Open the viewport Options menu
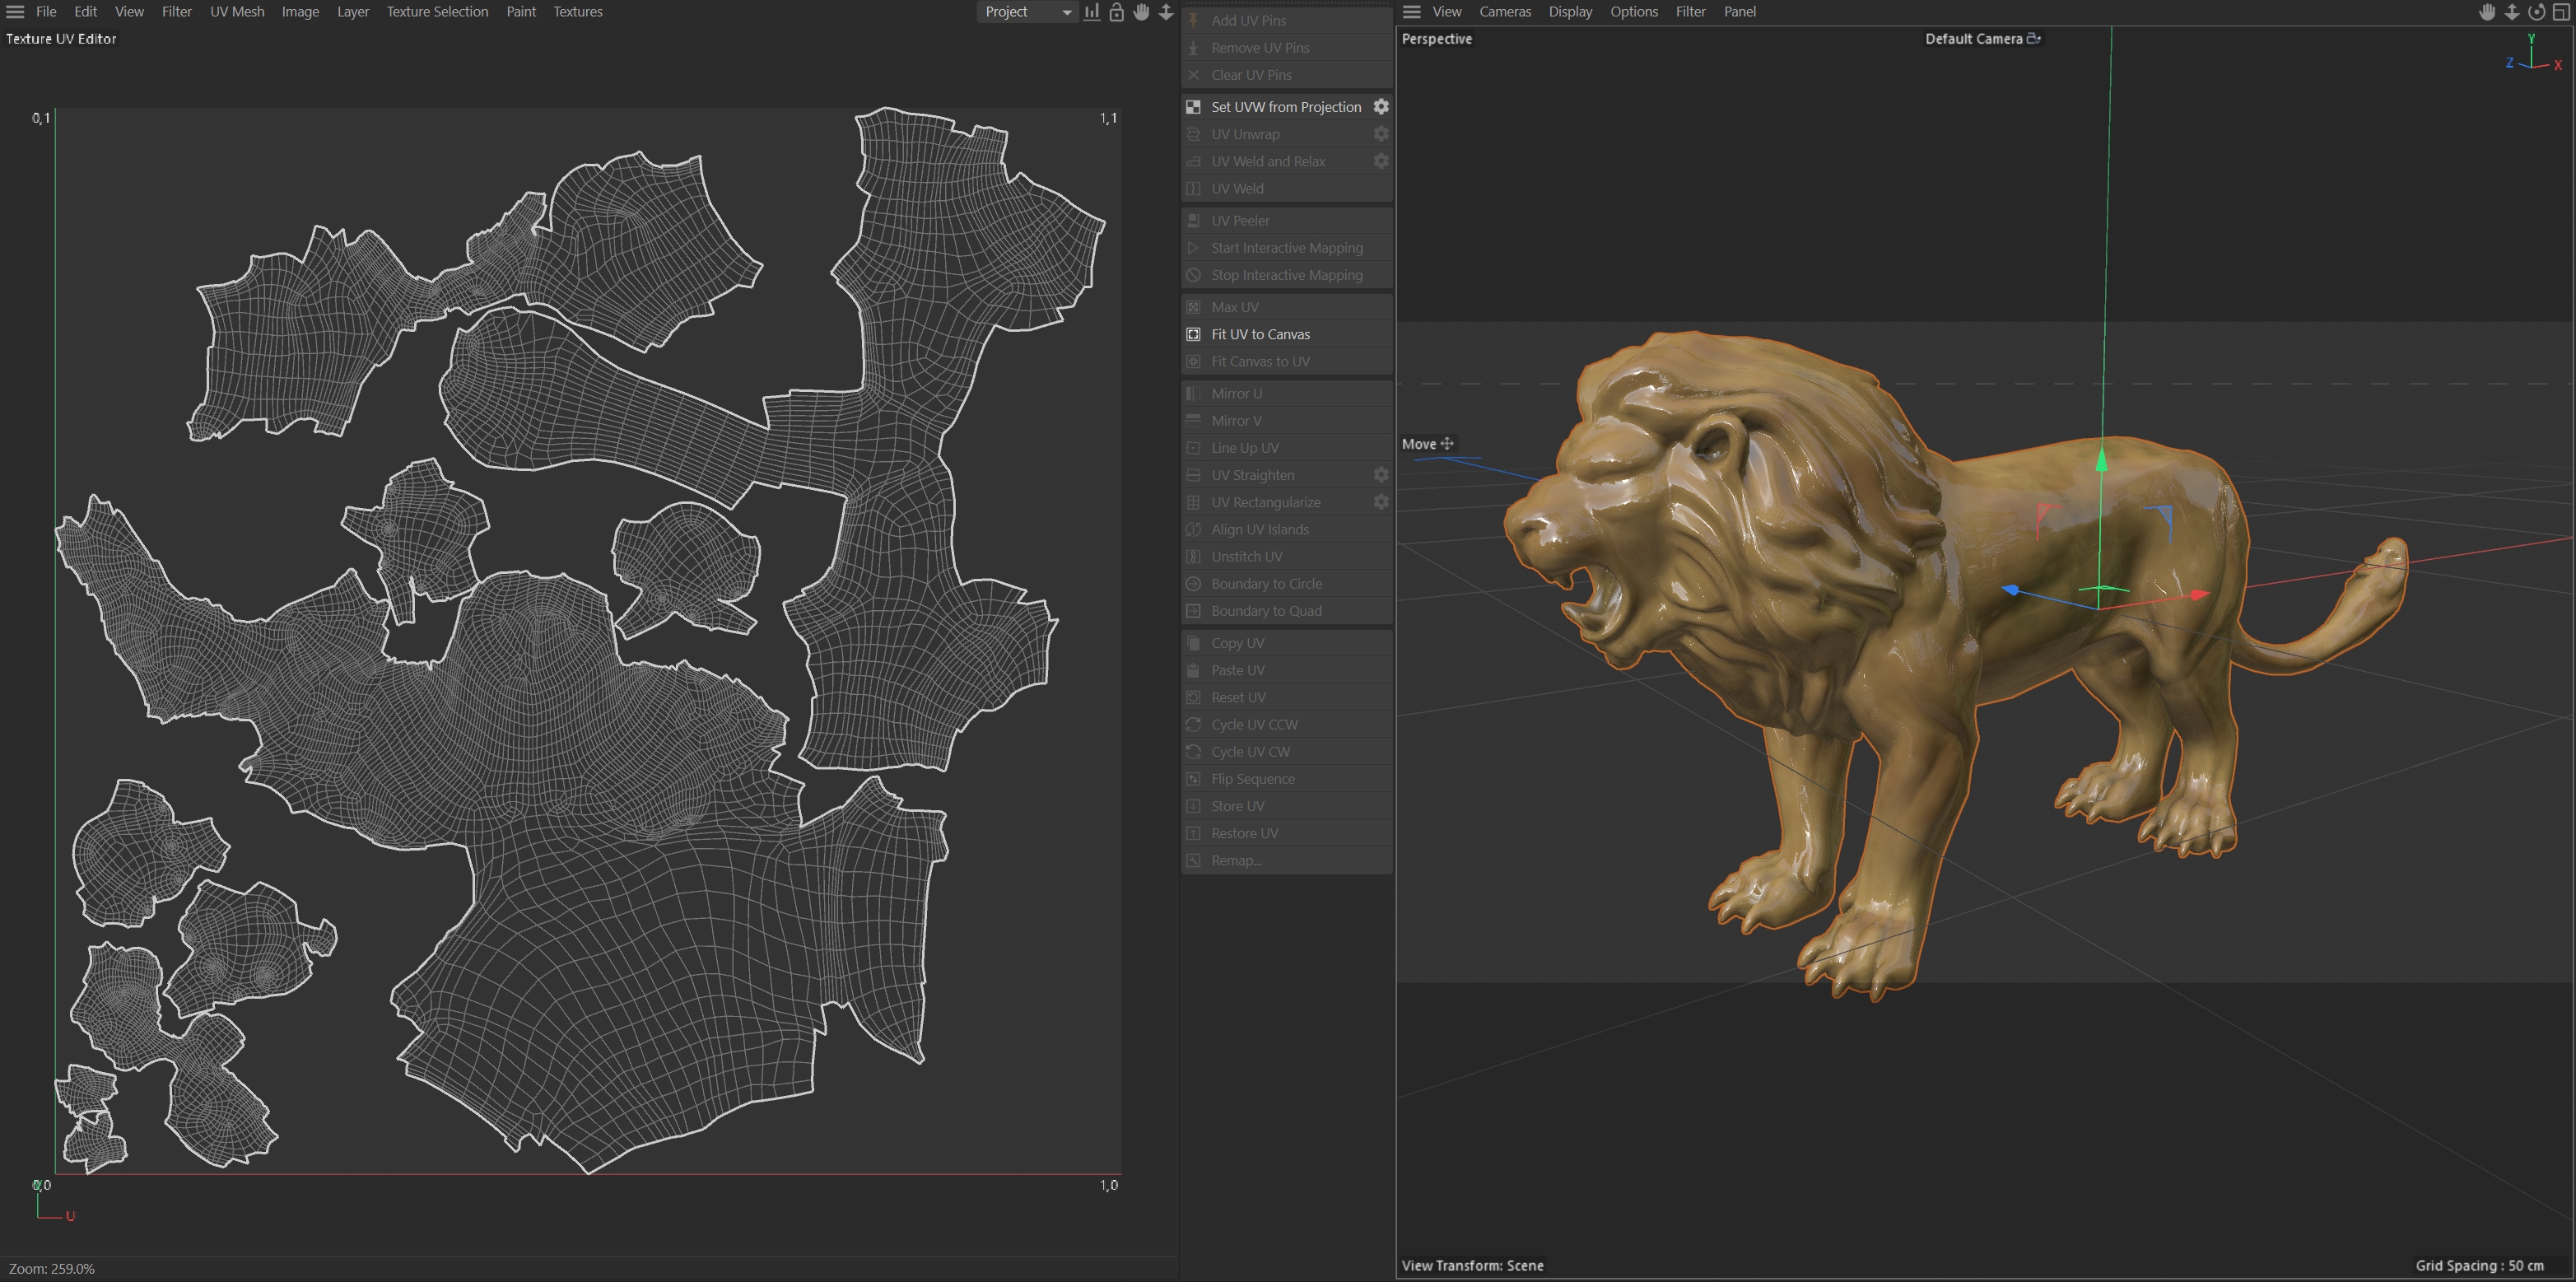This screenshot has width=2576, height=1282. 1634,12
